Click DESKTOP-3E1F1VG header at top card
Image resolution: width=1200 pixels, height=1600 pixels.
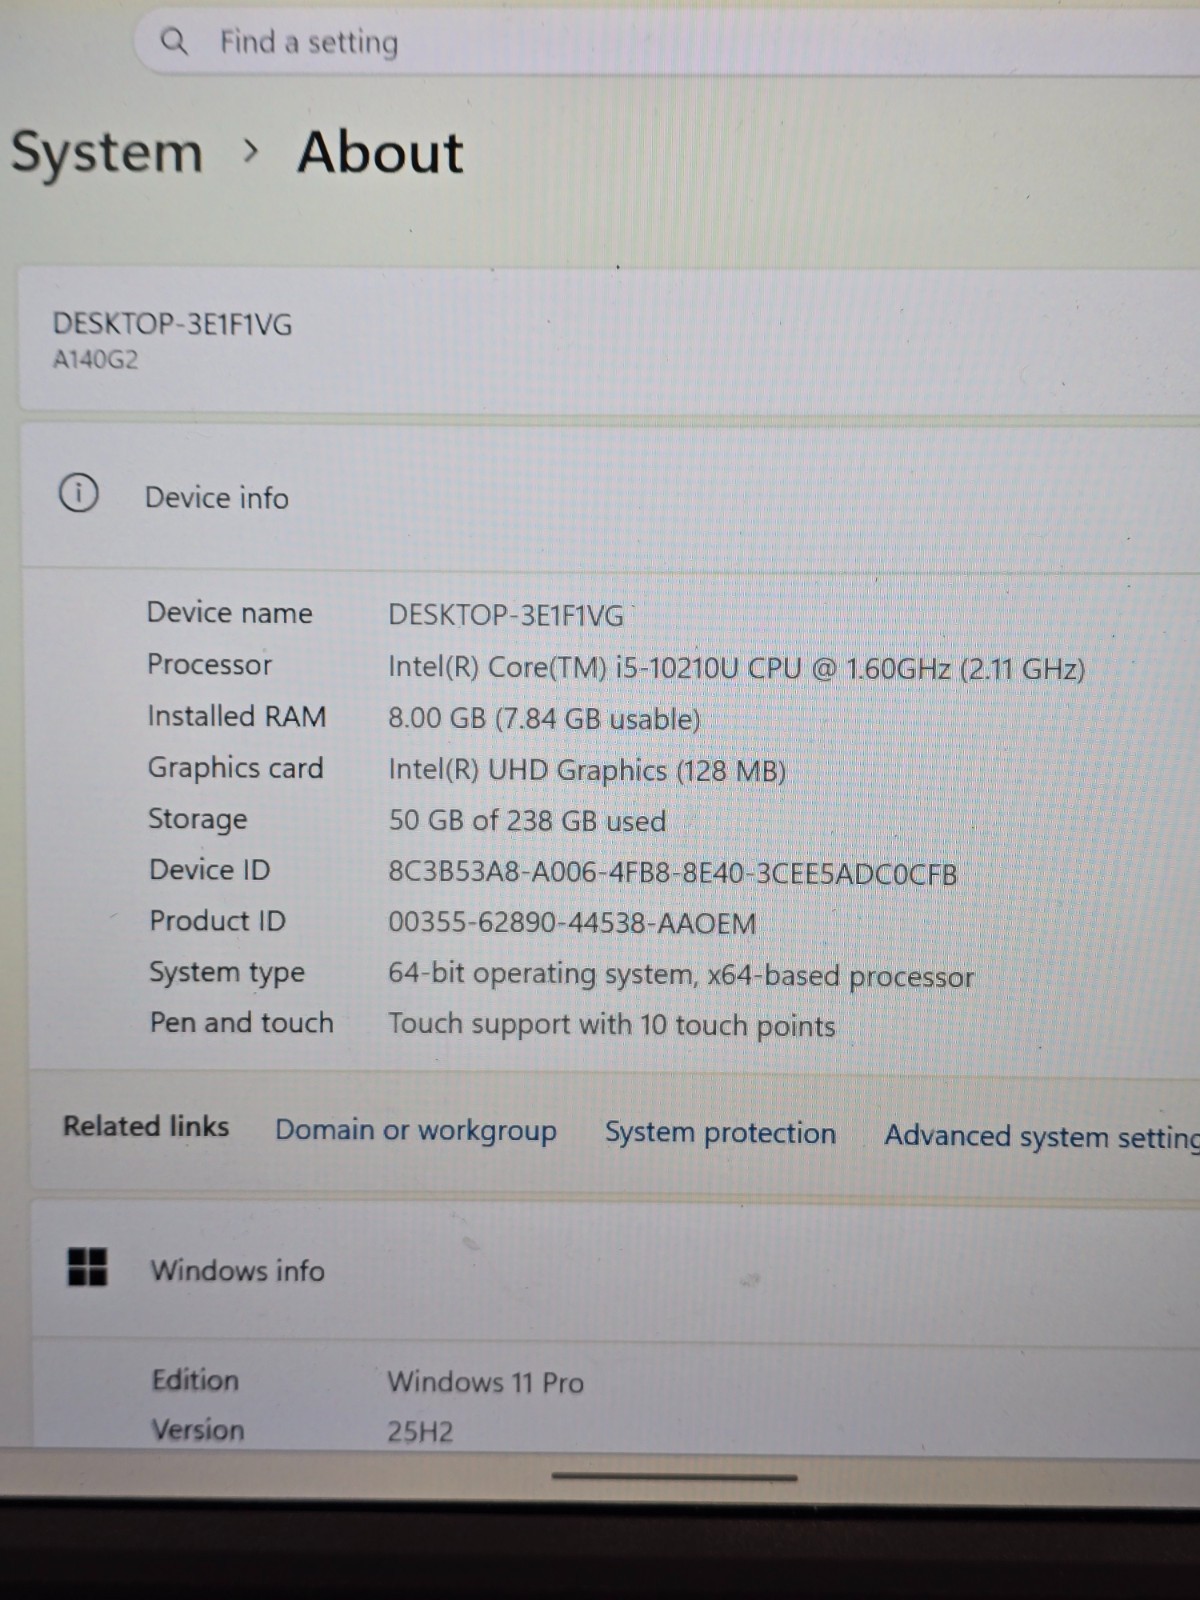coord(172,324)
